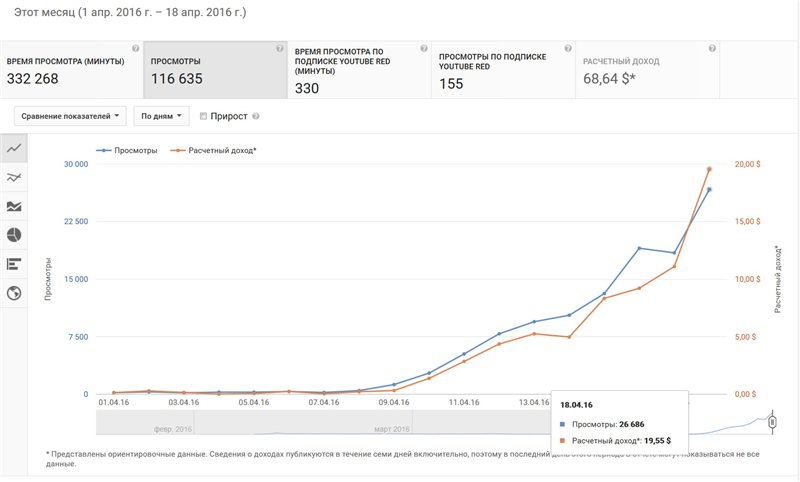Click the Расчетный доход metric tile
800x482 pixels.
point(648,70)
